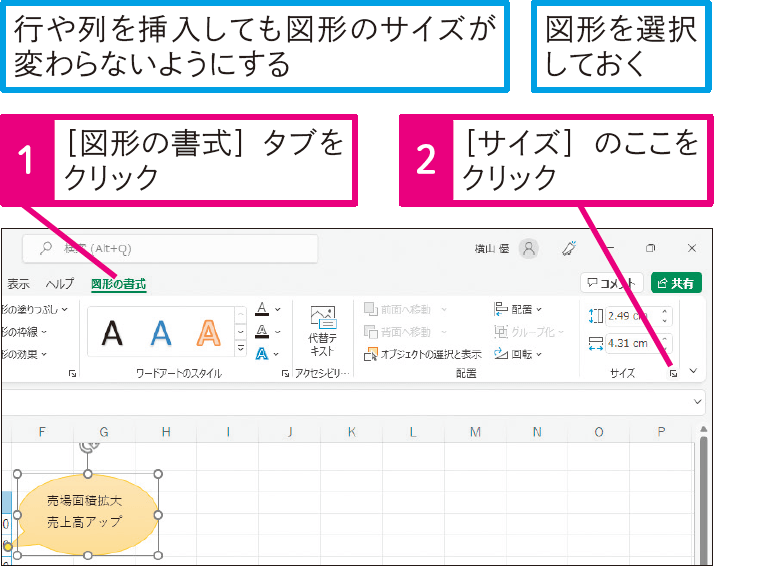The width and height of the screenshot is (783, 566).
Task: Click the bottom-right resize handle of shape
Action: (x=158, y=555)
